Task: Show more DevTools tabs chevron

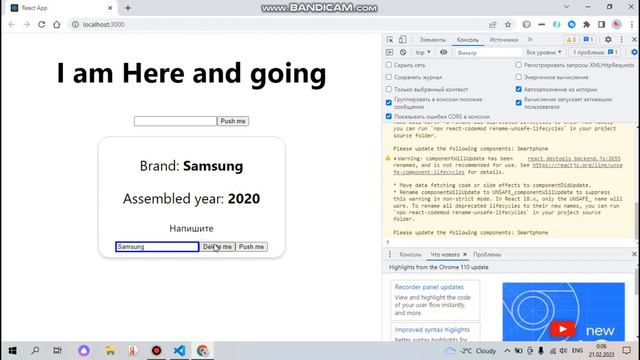Action: [530, 40]
